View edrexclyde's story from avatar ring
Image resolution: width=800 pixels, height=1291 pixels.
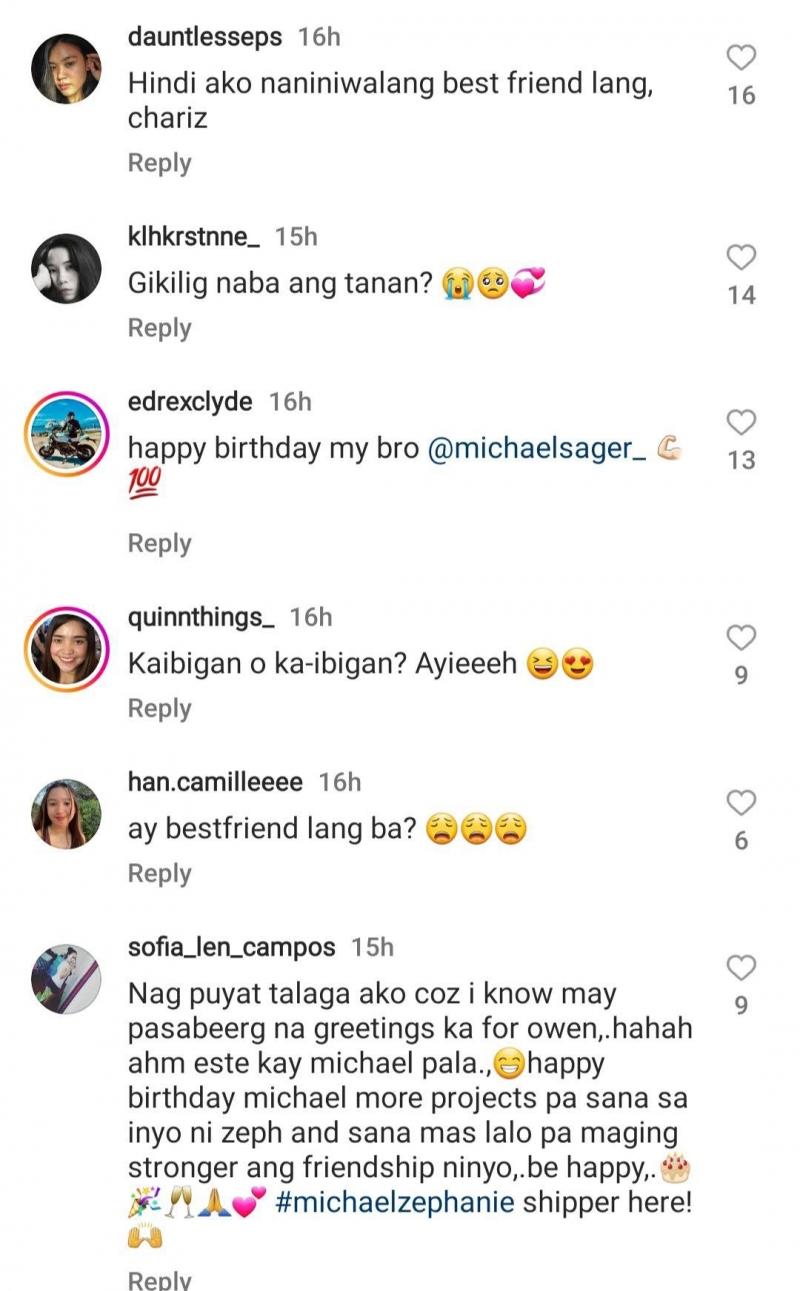(x=66, y=433)
